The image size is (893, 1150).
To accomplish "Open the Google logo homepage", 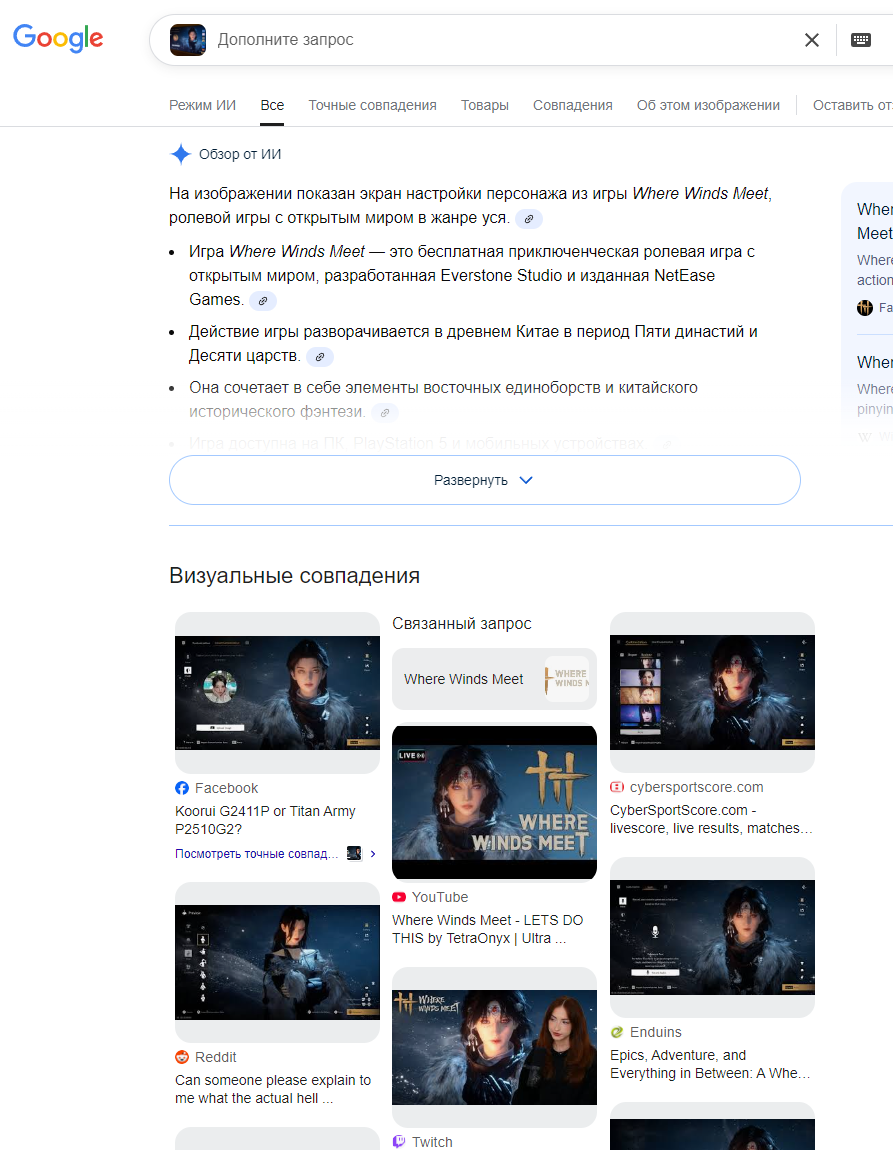I will pyautogui.click(x=58, y=38).
